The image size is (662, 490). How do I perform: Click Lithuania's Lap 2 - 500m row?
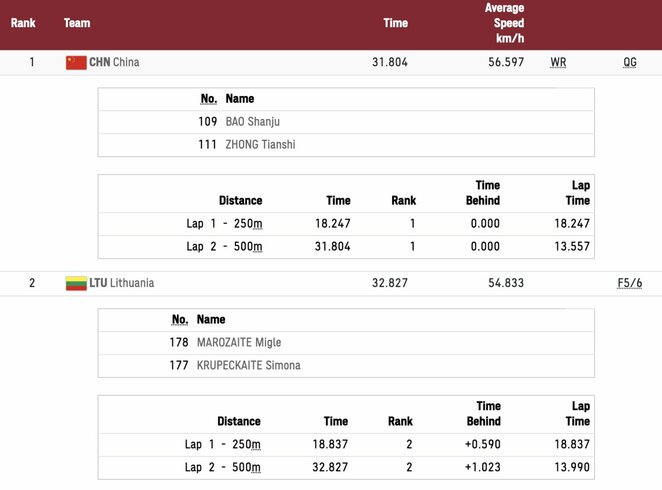222,467
